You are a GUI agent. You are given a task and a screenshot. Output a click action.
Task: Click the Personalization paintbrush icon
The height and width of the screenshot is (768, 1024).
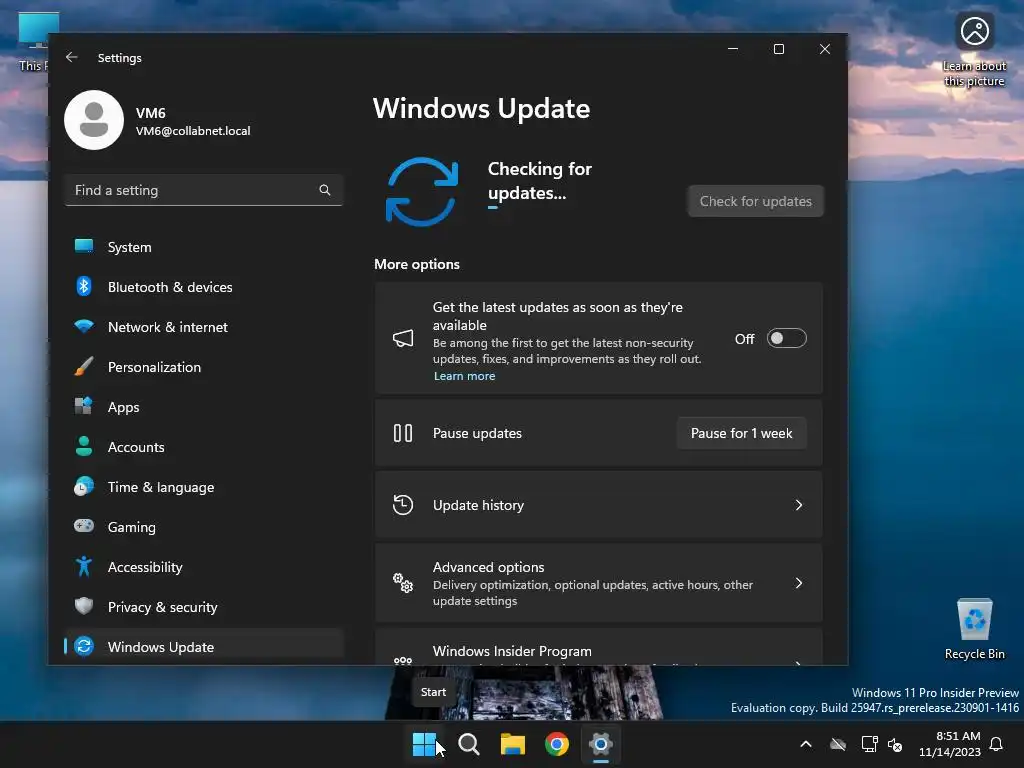(x=84, y=366)
